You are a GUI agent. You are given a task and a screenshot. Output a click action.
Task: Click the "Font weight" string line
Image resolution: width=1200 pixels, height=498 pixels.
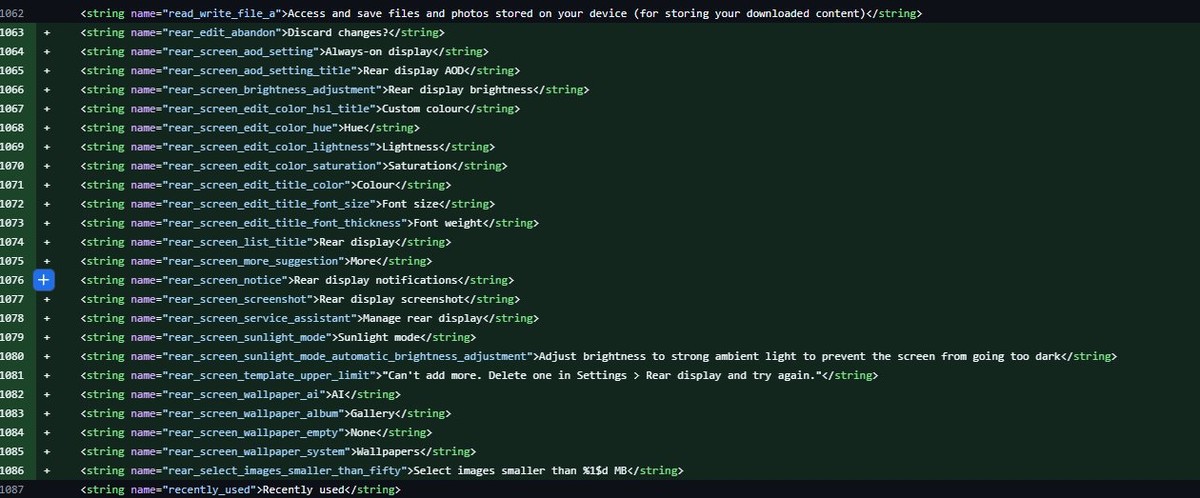(310, 222)
